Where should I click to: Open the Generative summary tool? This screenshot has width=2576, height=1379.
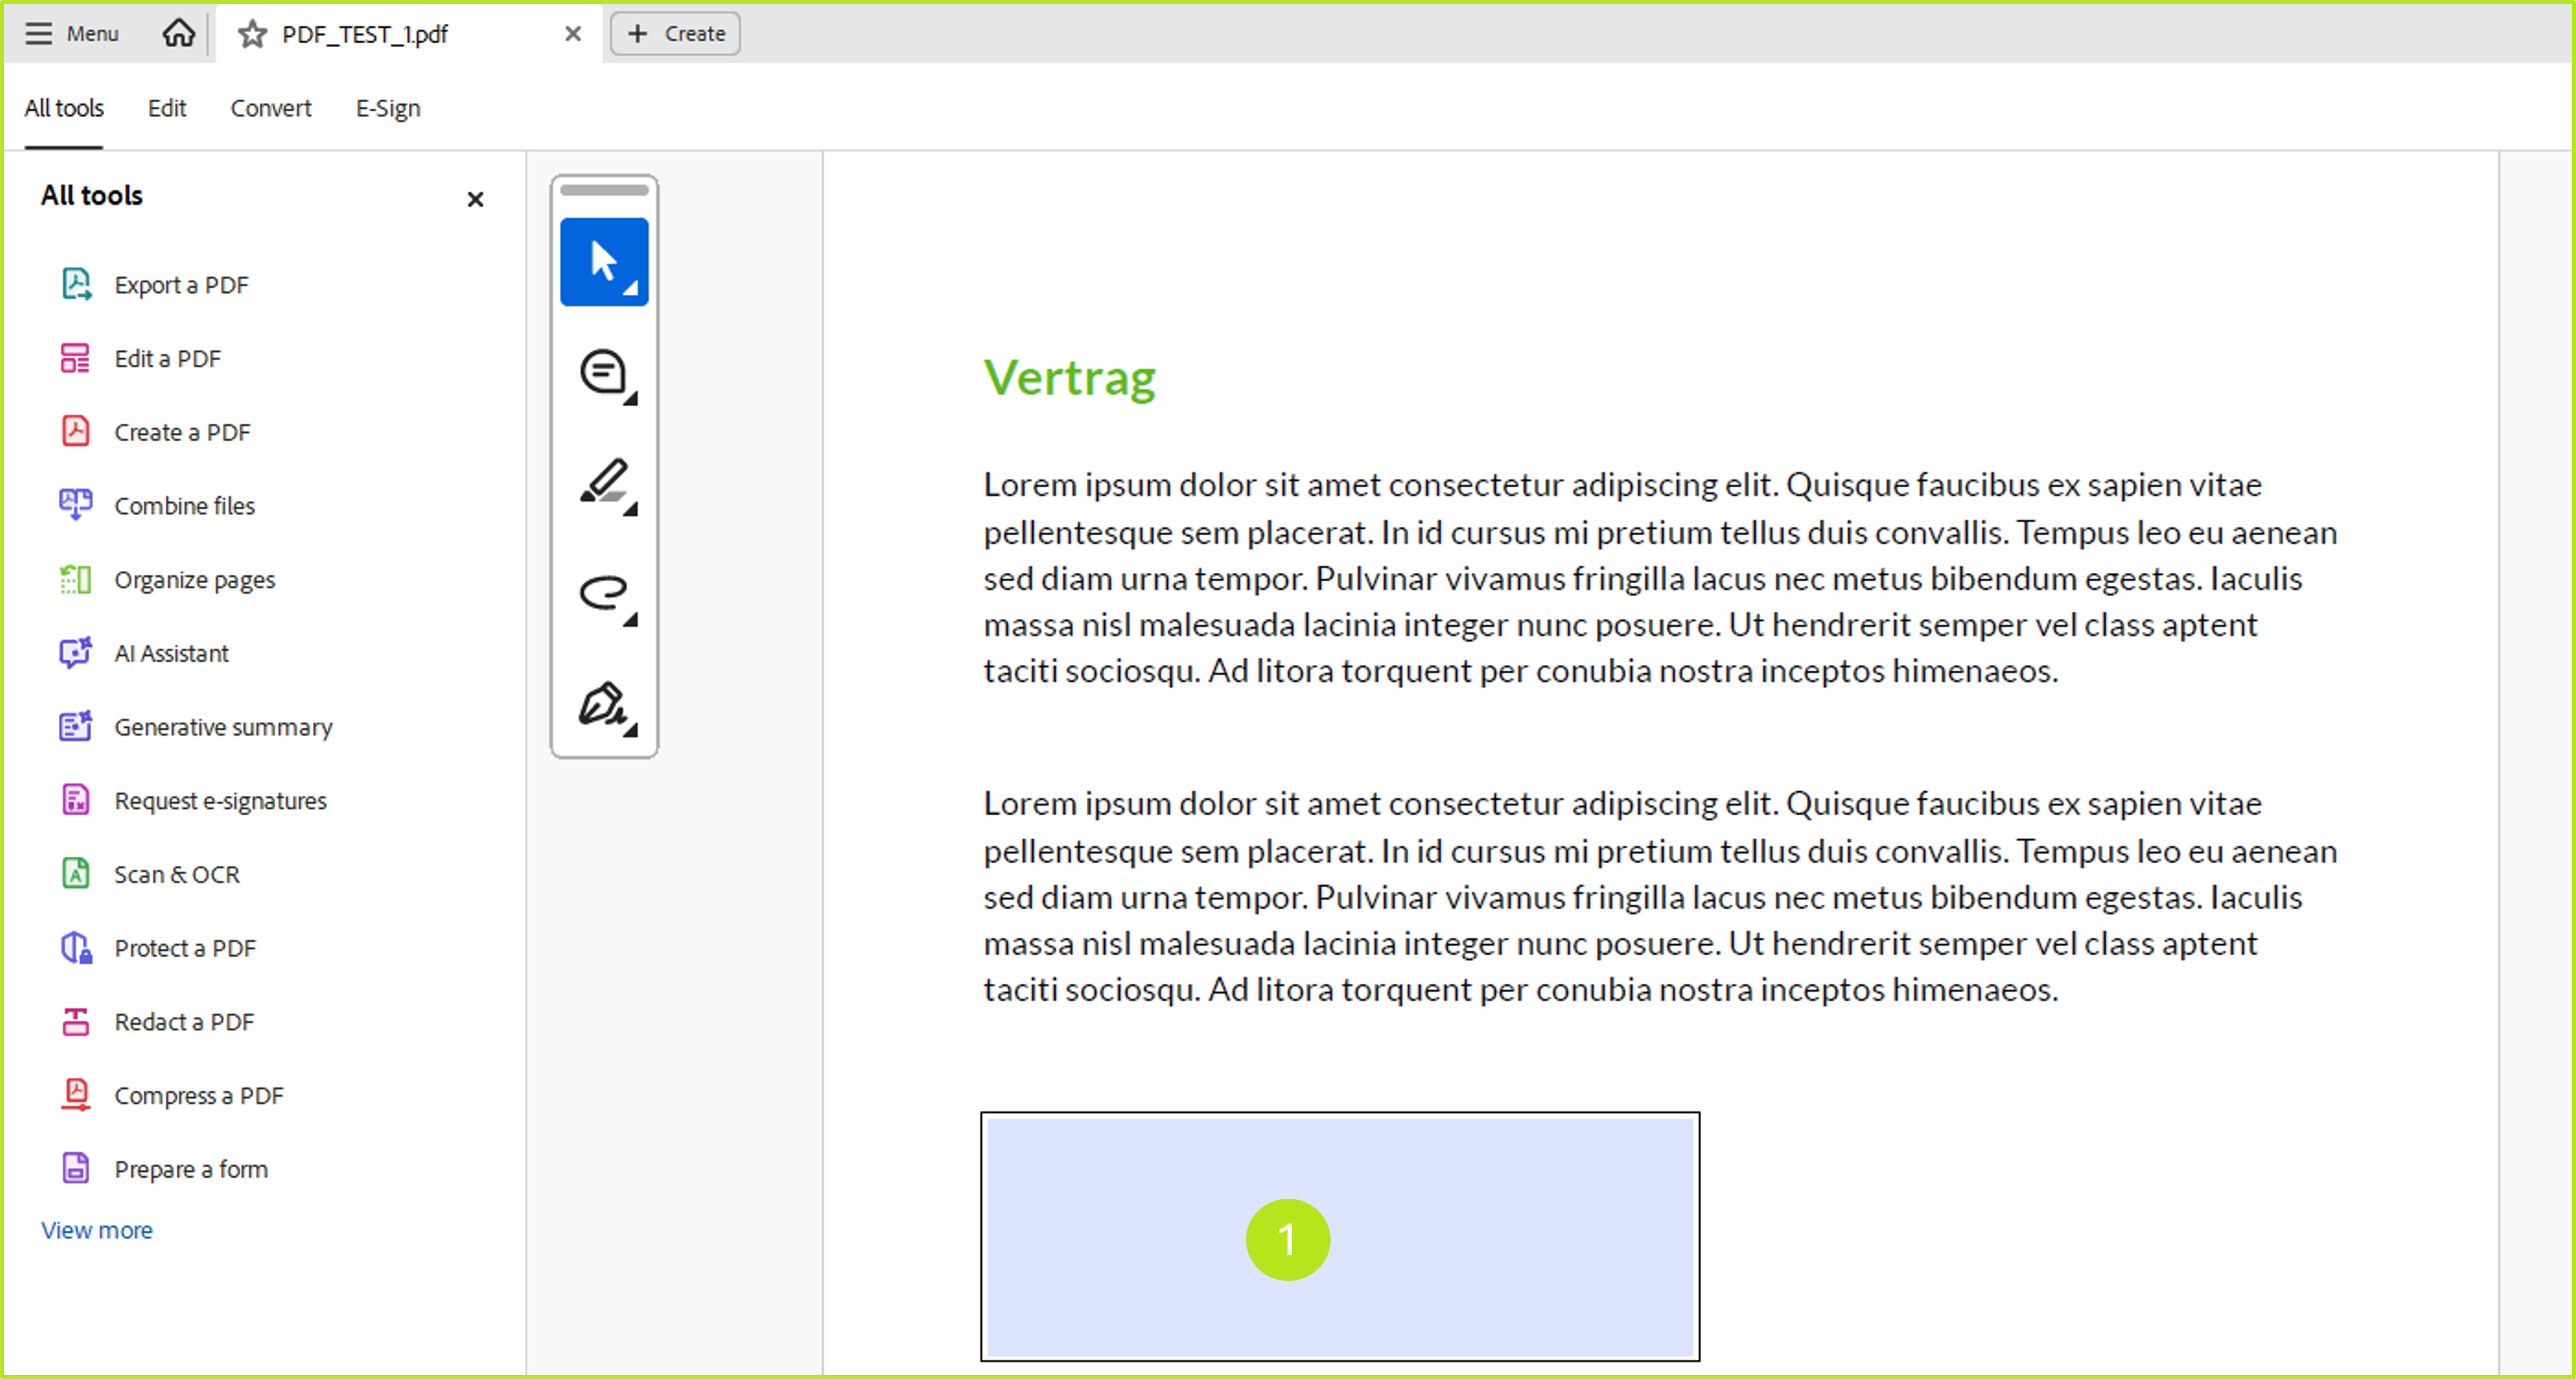click(223, 727)
